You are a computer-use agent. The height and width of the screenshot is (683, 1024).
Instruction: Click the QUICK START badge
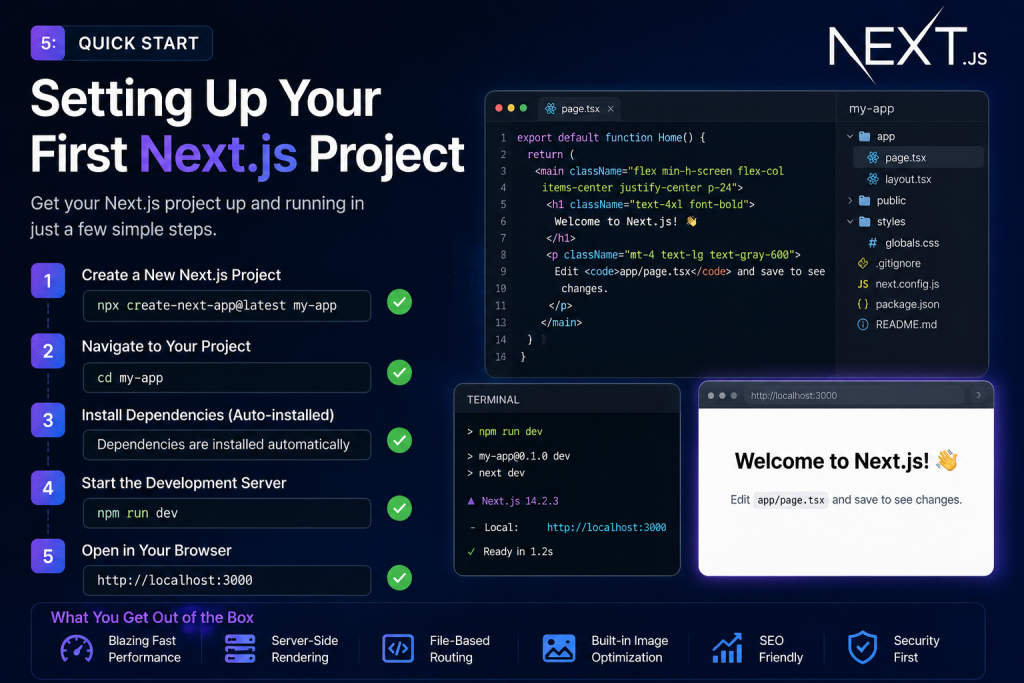[x=121, y=43]
